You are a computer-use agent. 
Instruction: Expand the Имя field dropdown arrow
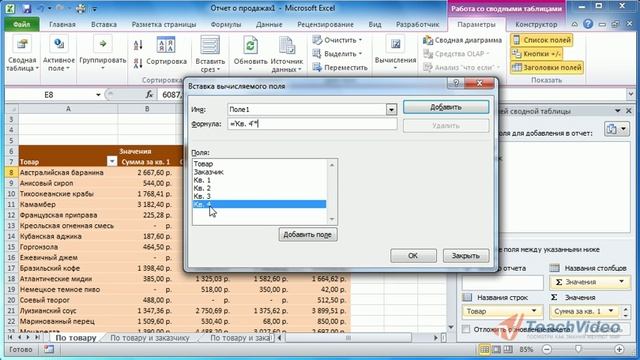point(391,109)
